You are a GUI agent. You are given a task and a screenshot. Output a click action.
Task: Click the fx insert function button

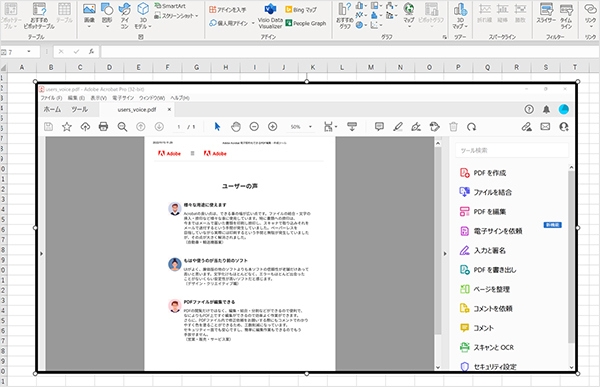tap(91, 51)
